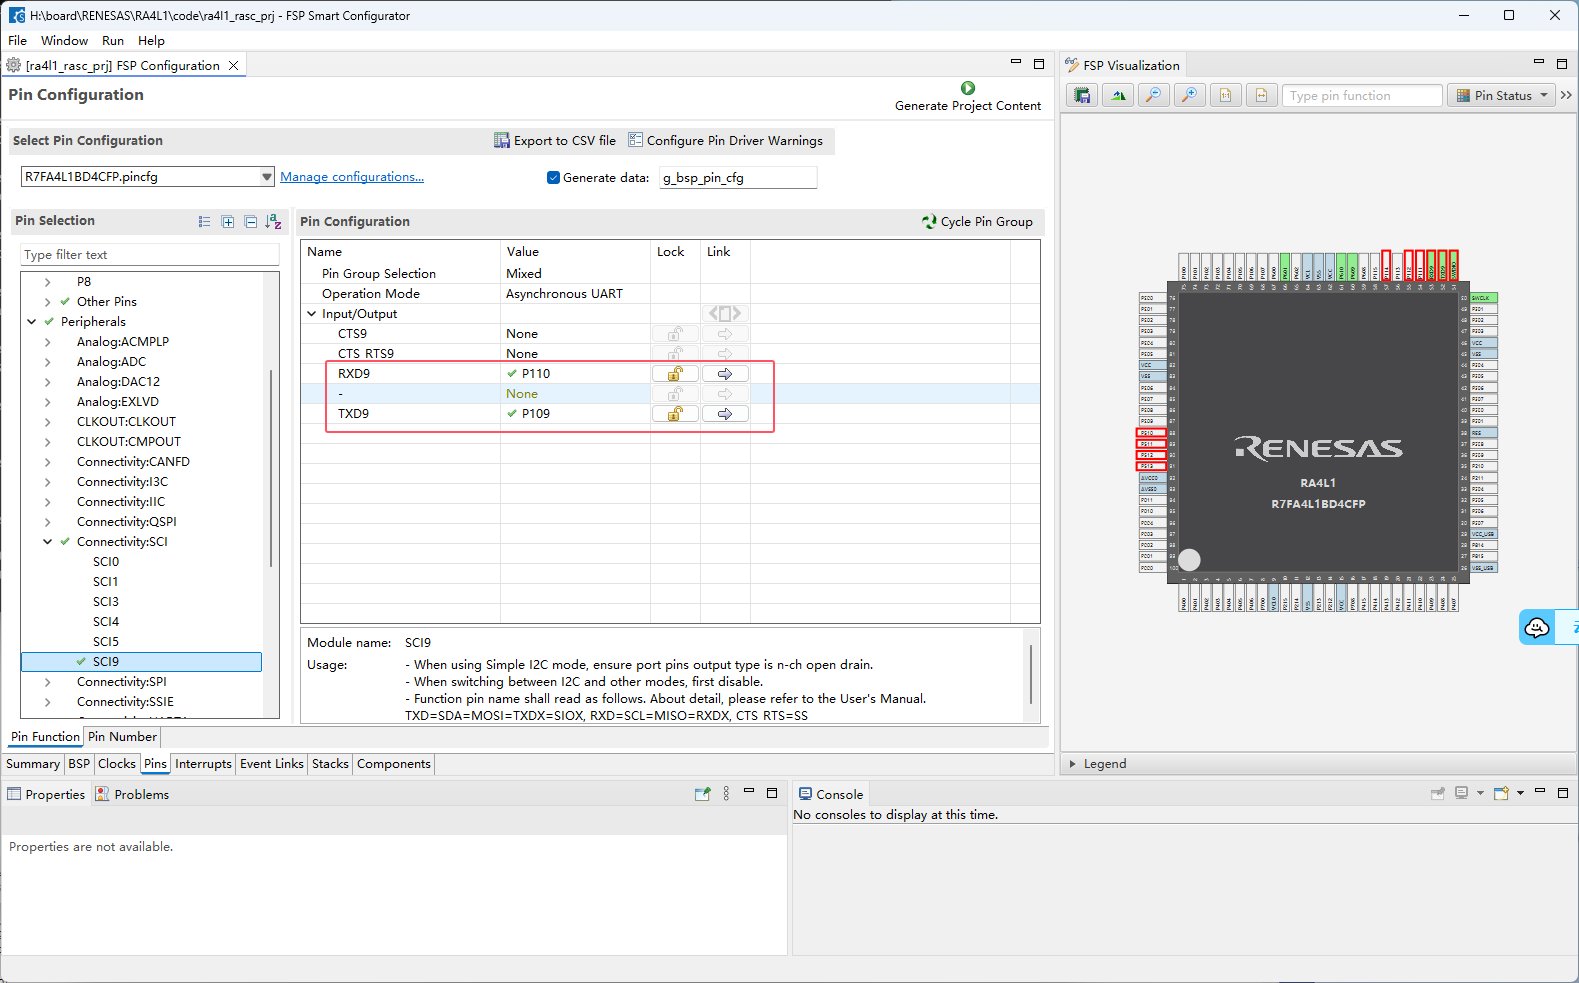Collapse the Input/Output group row
Screen dimensions: 1579x983
click(312, 314)
